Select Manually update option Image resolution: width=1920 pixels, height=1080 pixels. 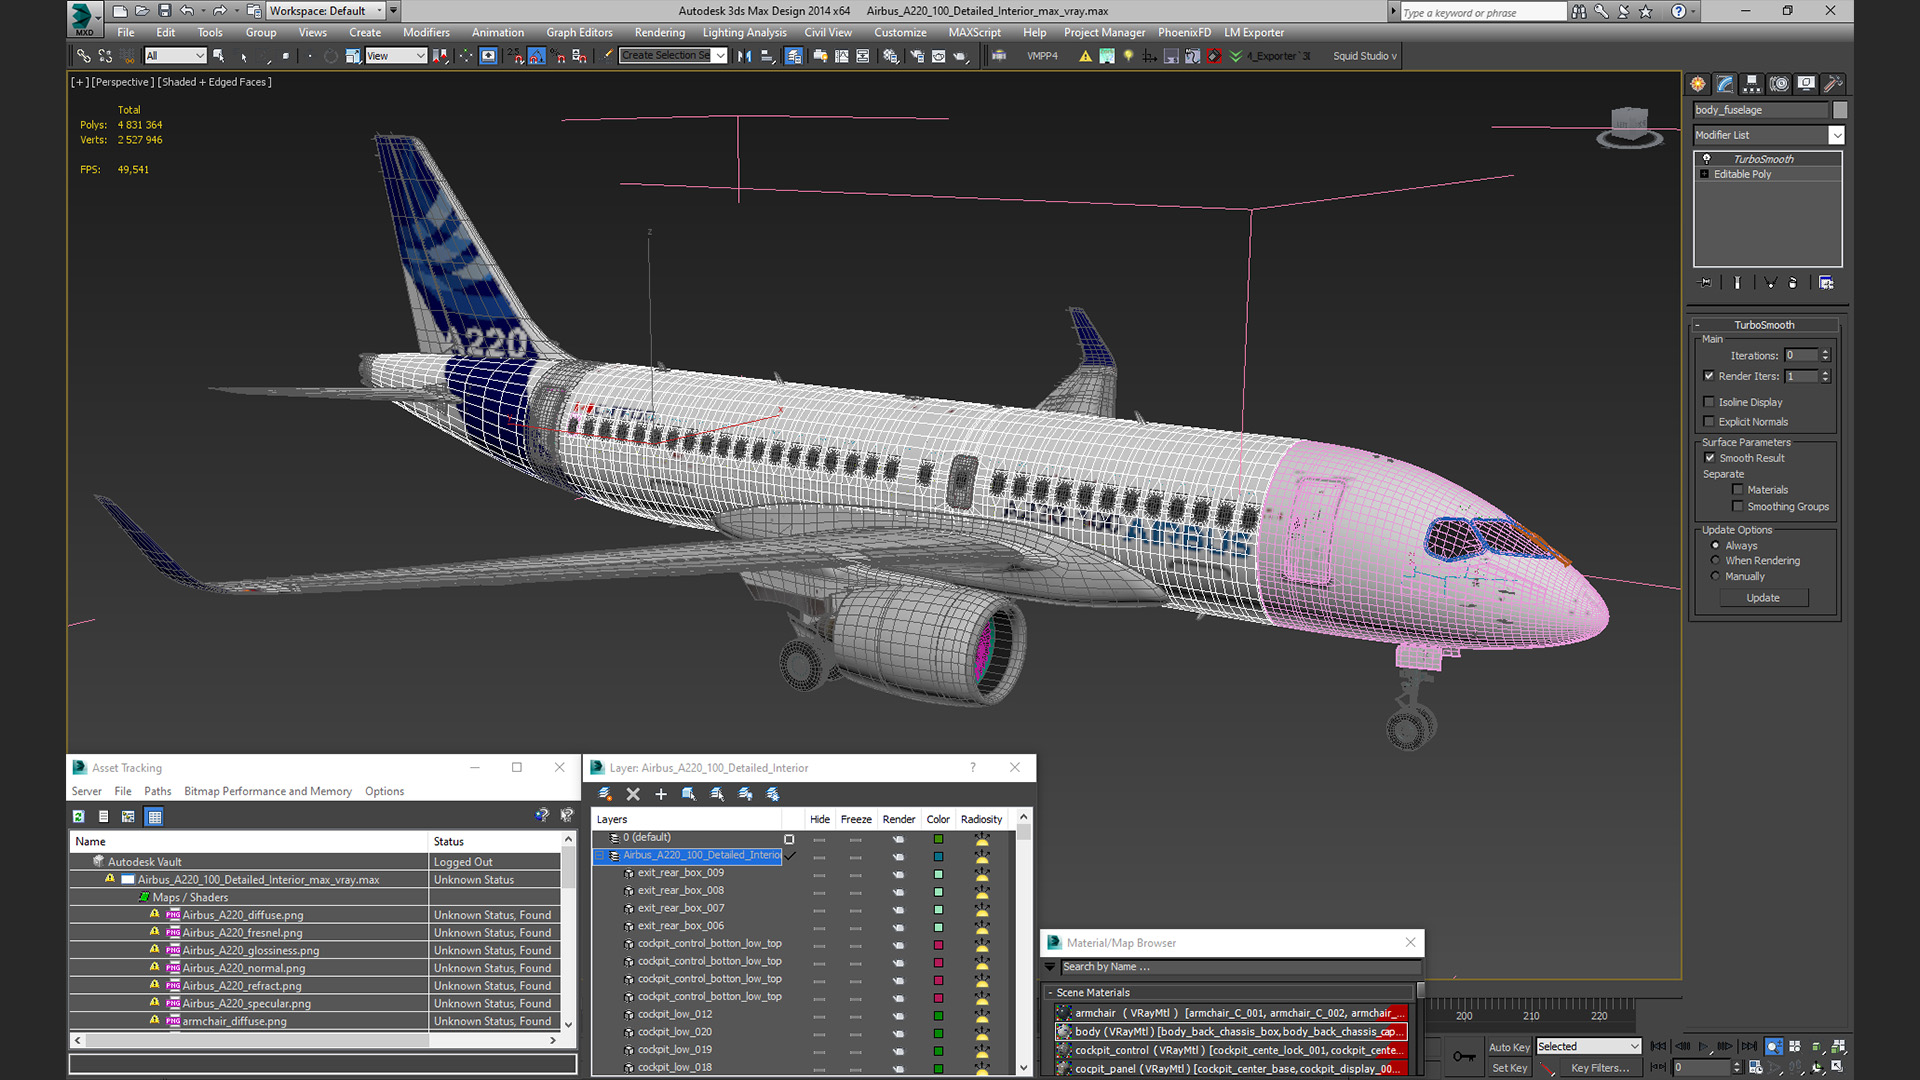[x=1716, y=577]
